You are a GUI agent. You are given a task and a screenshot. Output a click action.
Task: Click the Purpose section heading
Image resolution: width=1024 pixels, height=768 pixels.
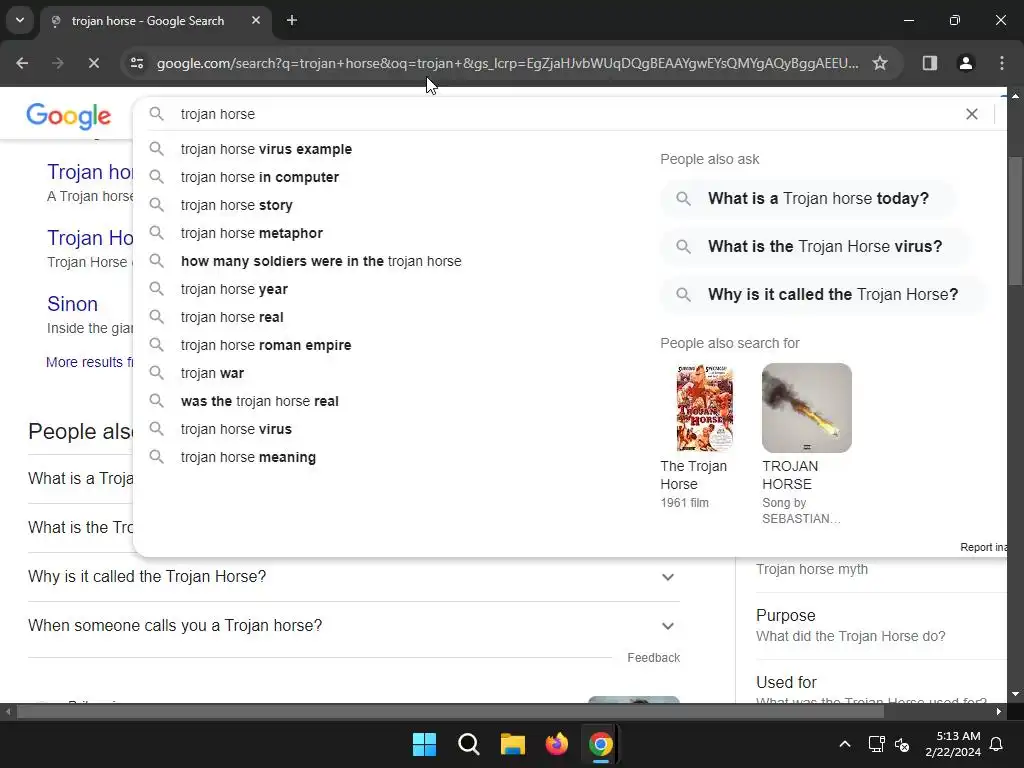click(x=786, y=616)
